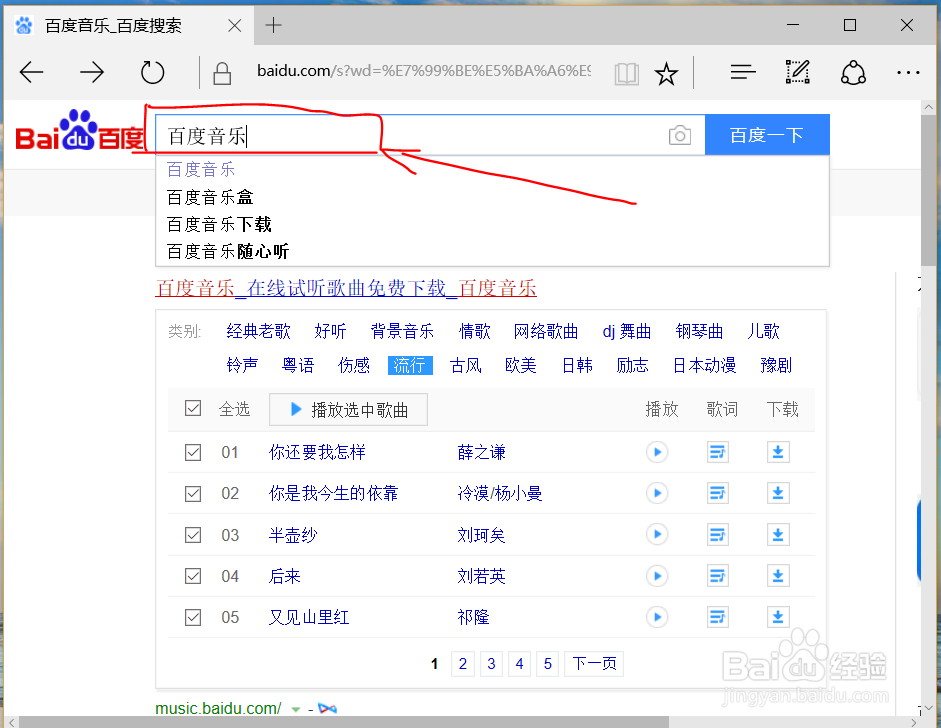The image size is (941, 728).
Task: Open artist 薛之谦 link
Action: (x=481, y=452)
